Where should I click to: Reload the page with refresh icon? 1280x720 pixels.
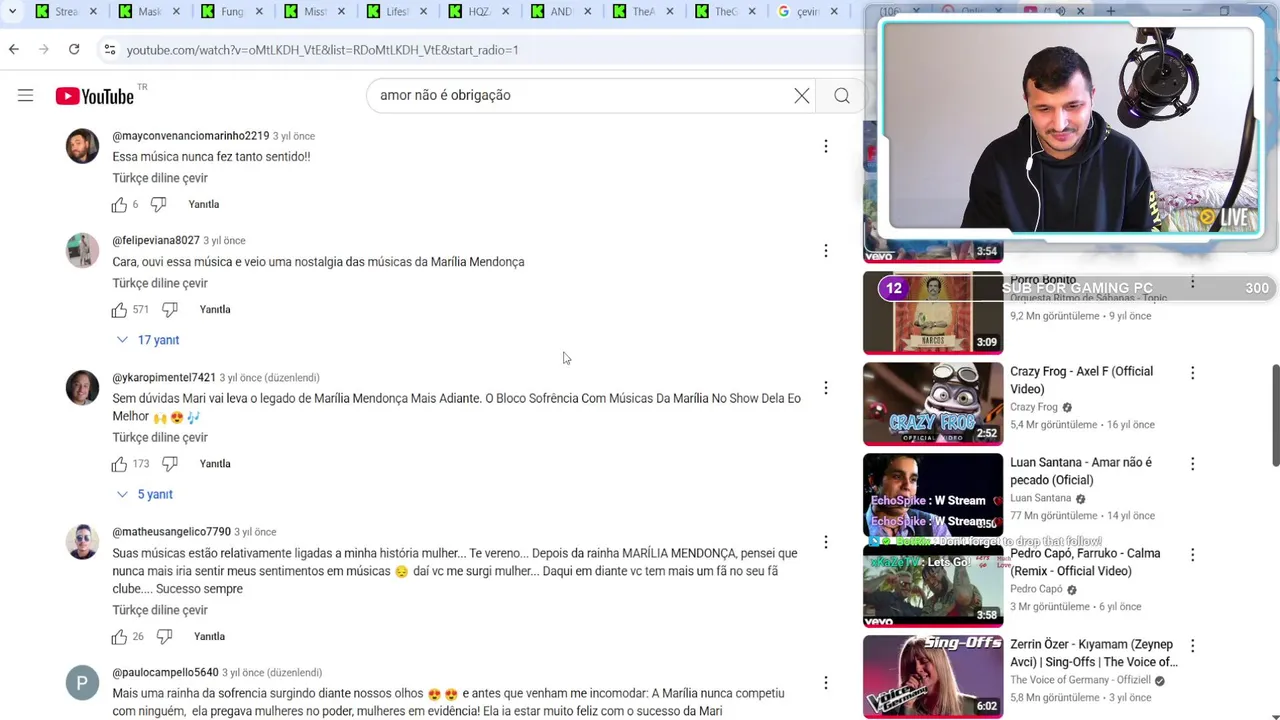point(74,49)
